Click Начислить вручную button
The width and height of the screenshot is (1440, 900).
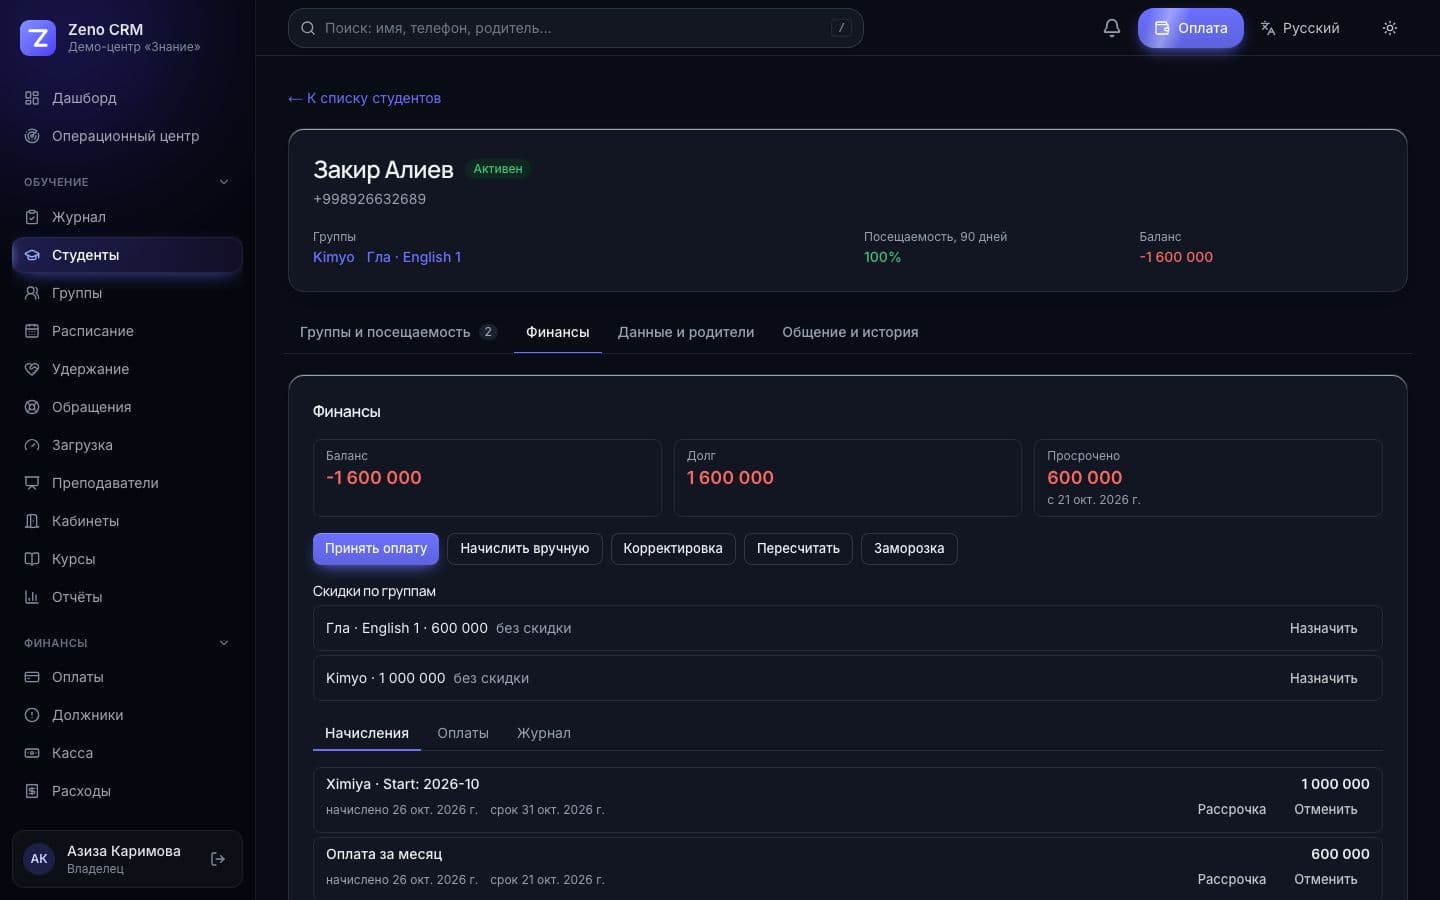(x=525, y=548)
